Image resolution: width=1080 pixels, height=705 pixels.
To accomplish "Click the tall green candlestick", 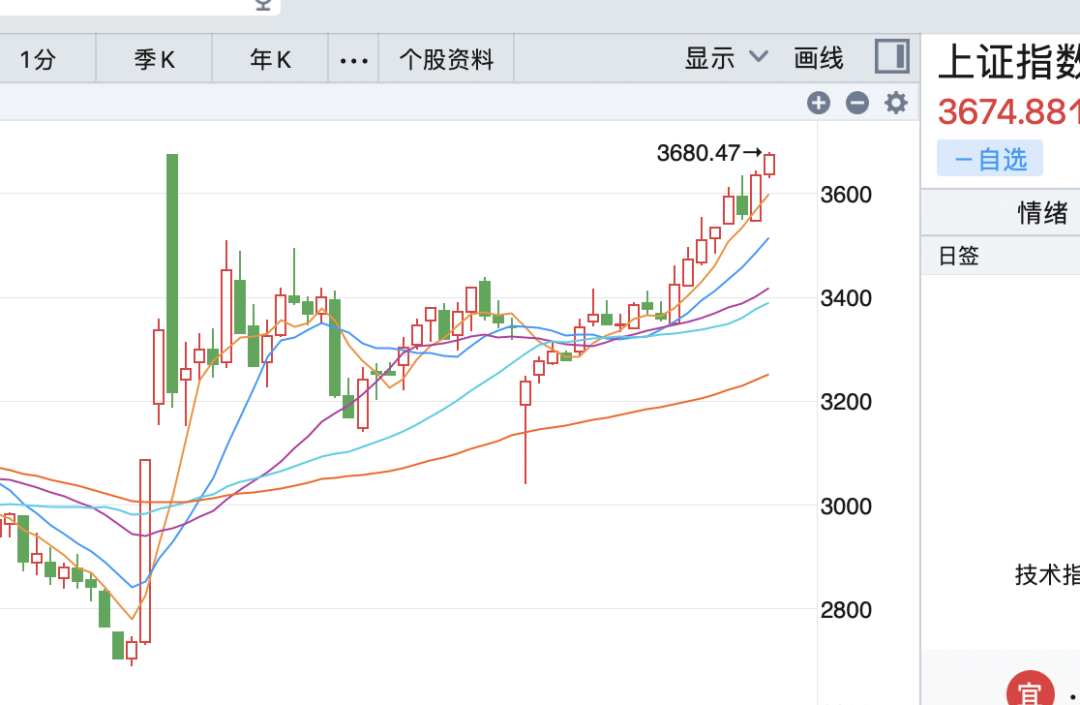I will pyautogui.click(x=172, y=273).
